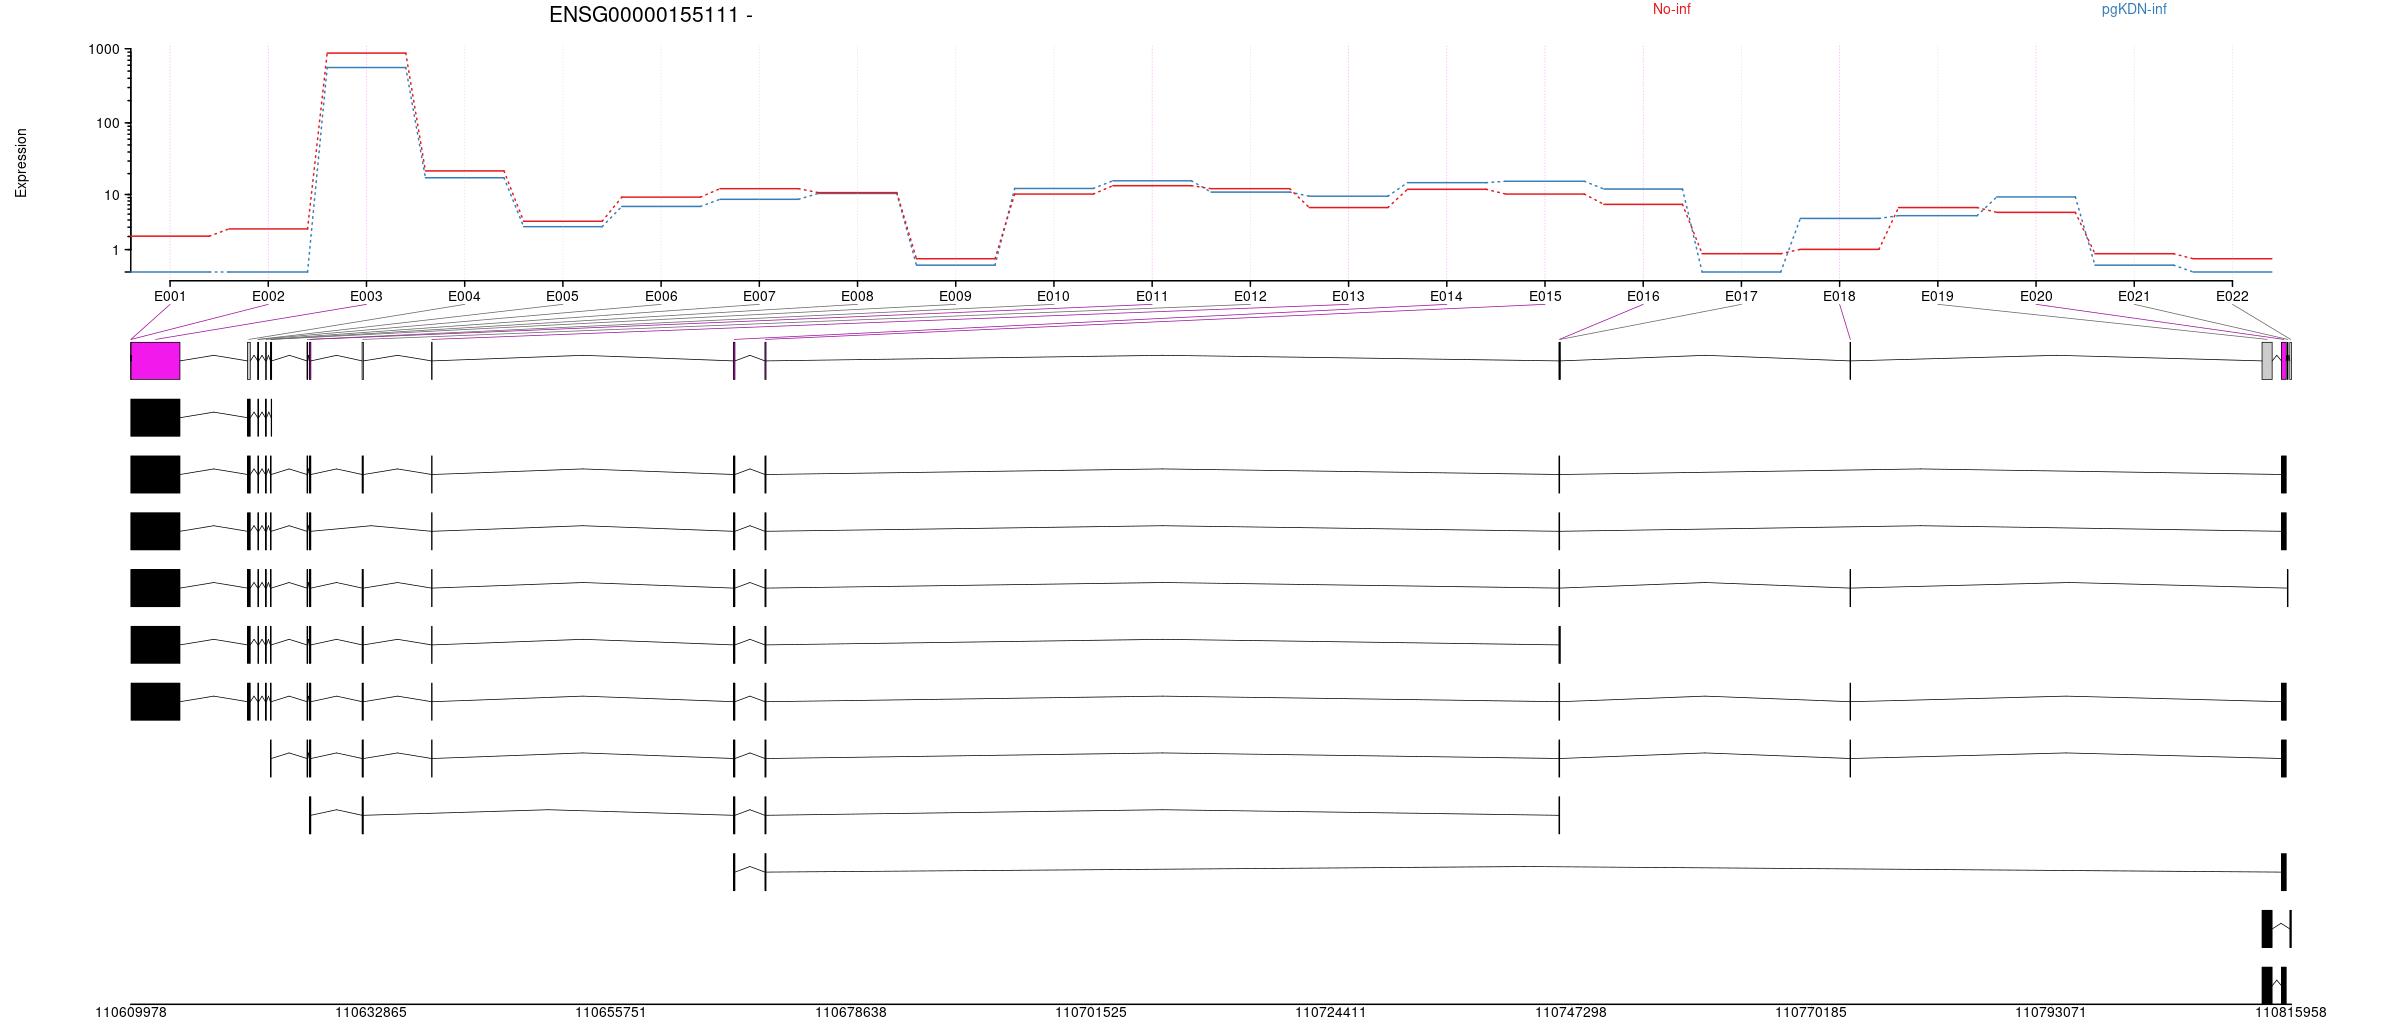Image resolution: width=2400 pixels, height=1030 pixels.
Task: Click exon label E006
Action: pos(661,296)
